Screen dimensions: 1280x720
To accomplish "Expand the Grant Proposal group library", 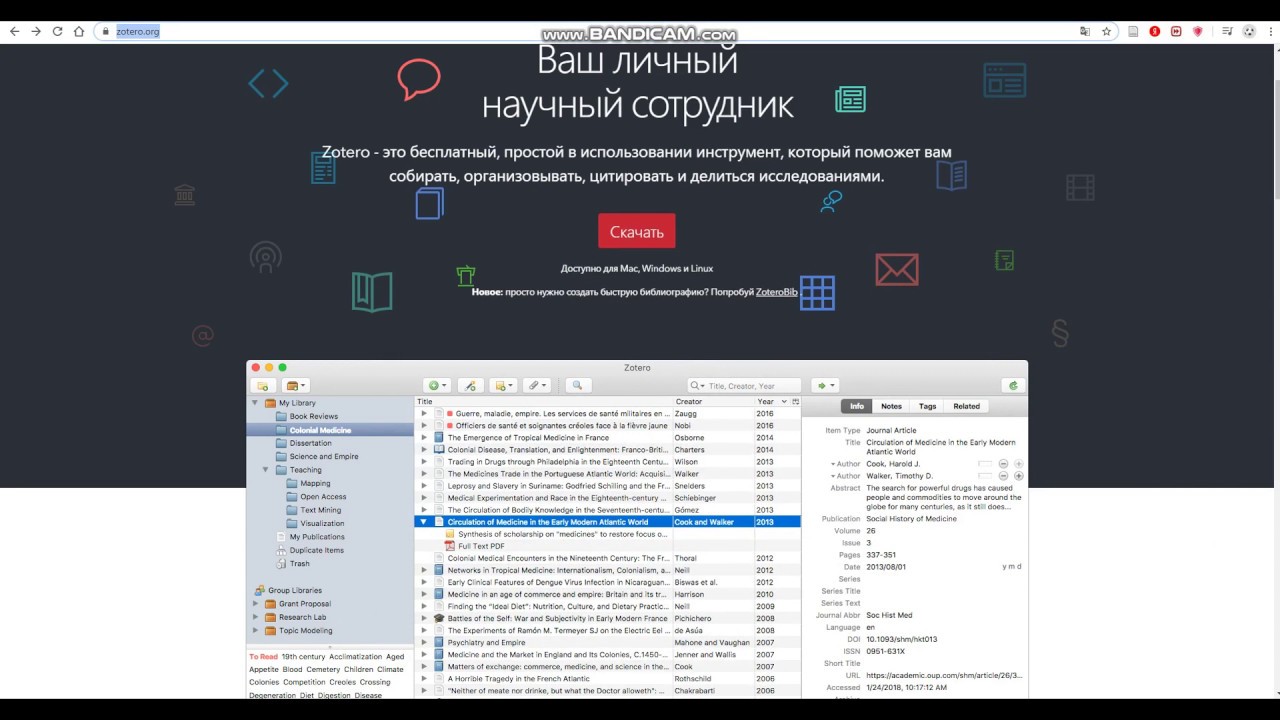I will pyautogui.click(x=255, y=604).
